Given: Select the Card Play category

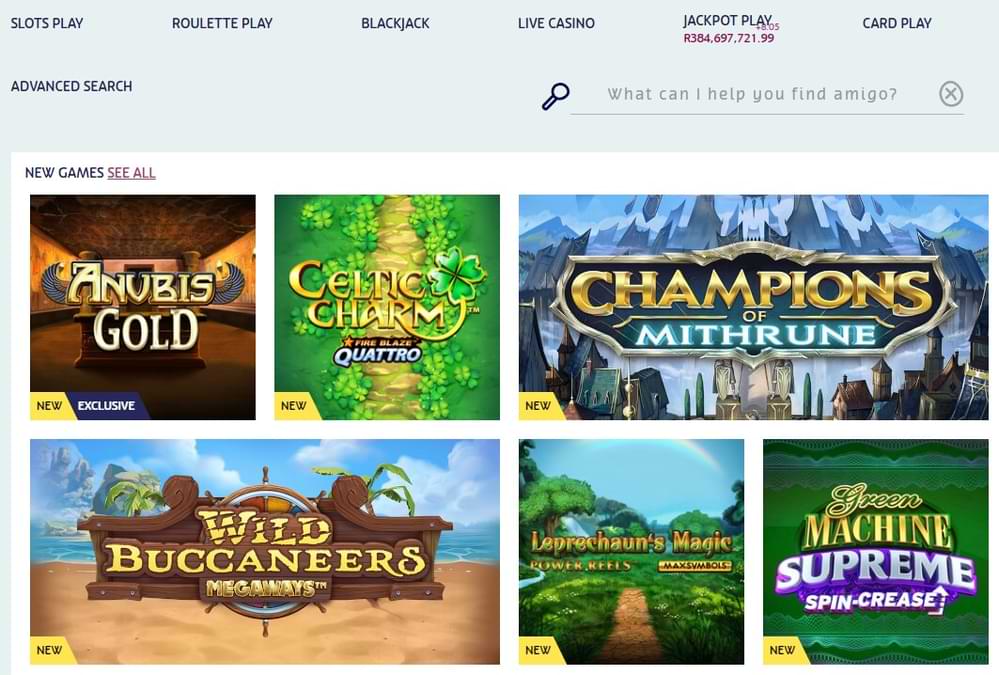Looking at the screenshot, I should point(896,24).
